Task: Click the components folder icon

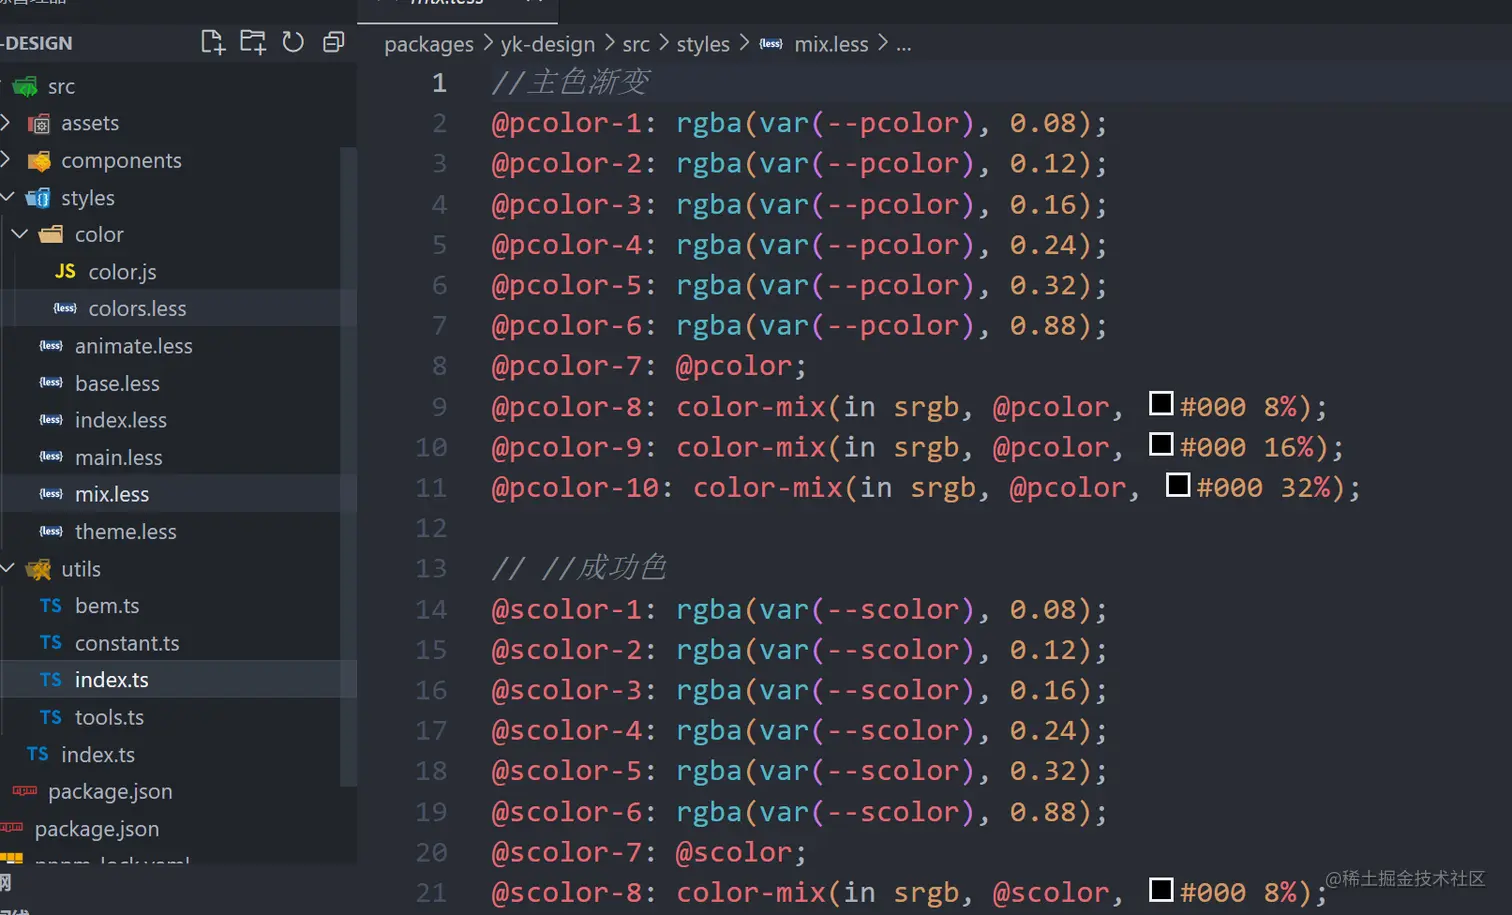Action: [39, 161]
